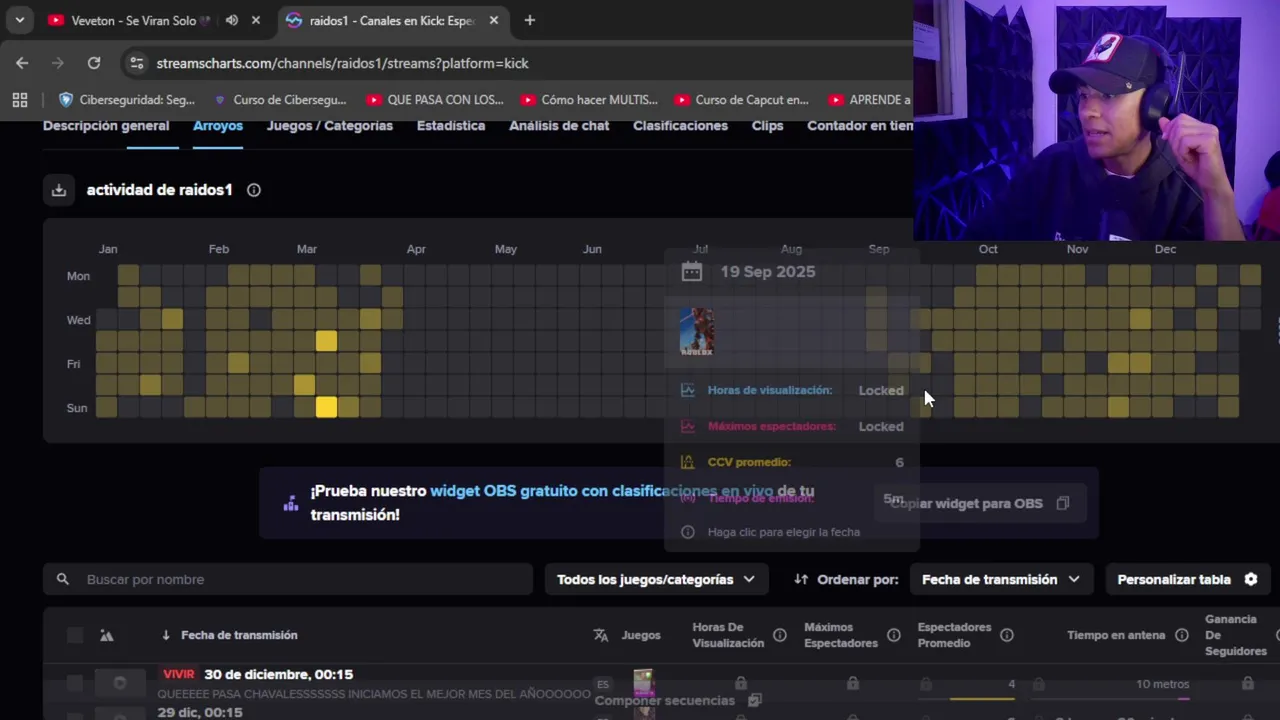The height and width of the screenshot is (720, 1280).
Task: Click the search magnifier icon
Action: tap(63, 579)
